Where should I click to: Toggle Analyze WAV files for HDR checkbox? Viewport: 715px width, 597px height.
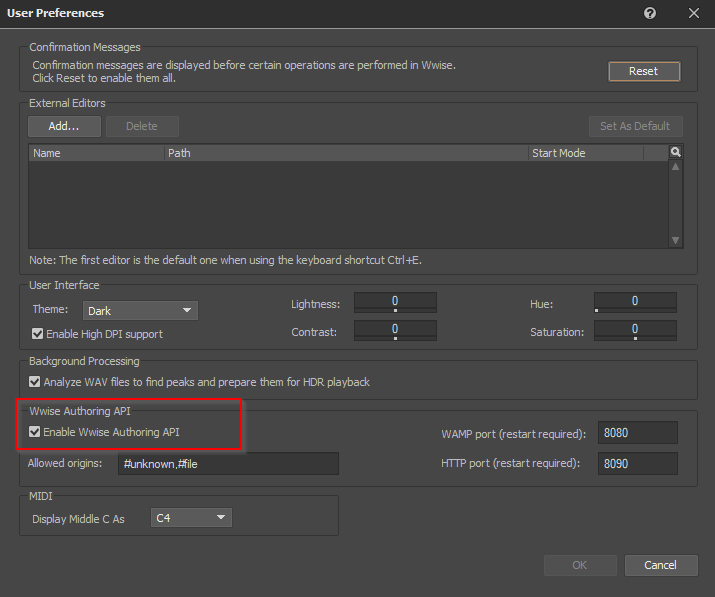coord(35,382)
